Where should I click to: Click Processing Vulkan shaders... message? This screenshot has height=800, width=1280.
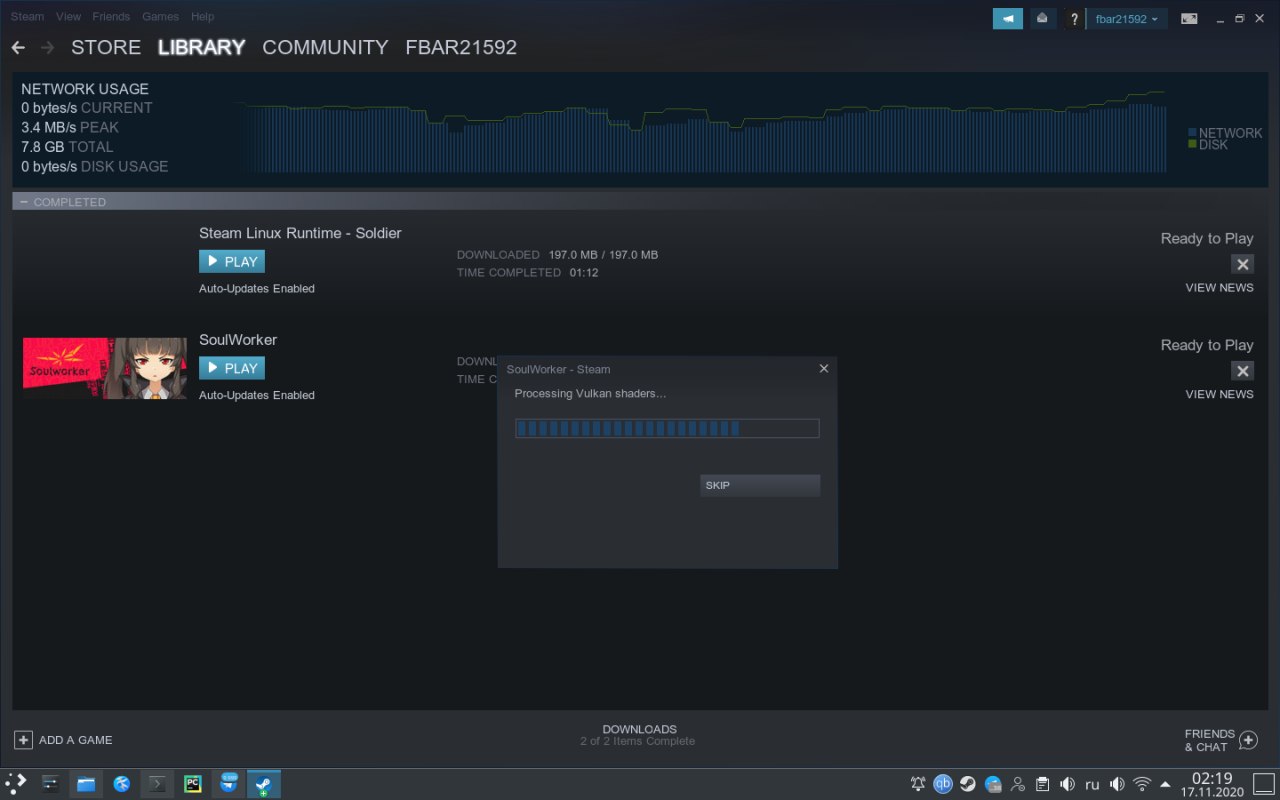tap(590, 394)
